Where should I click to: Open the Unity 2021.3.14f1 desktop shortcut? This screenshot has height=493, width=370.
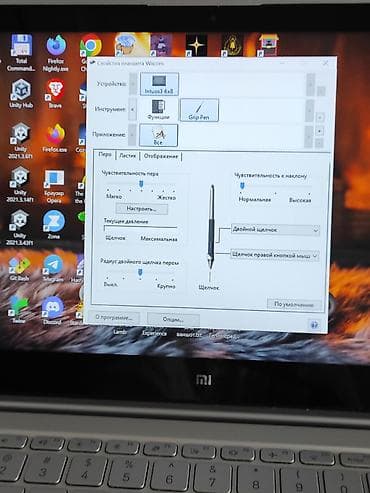(x=20, y=184)
